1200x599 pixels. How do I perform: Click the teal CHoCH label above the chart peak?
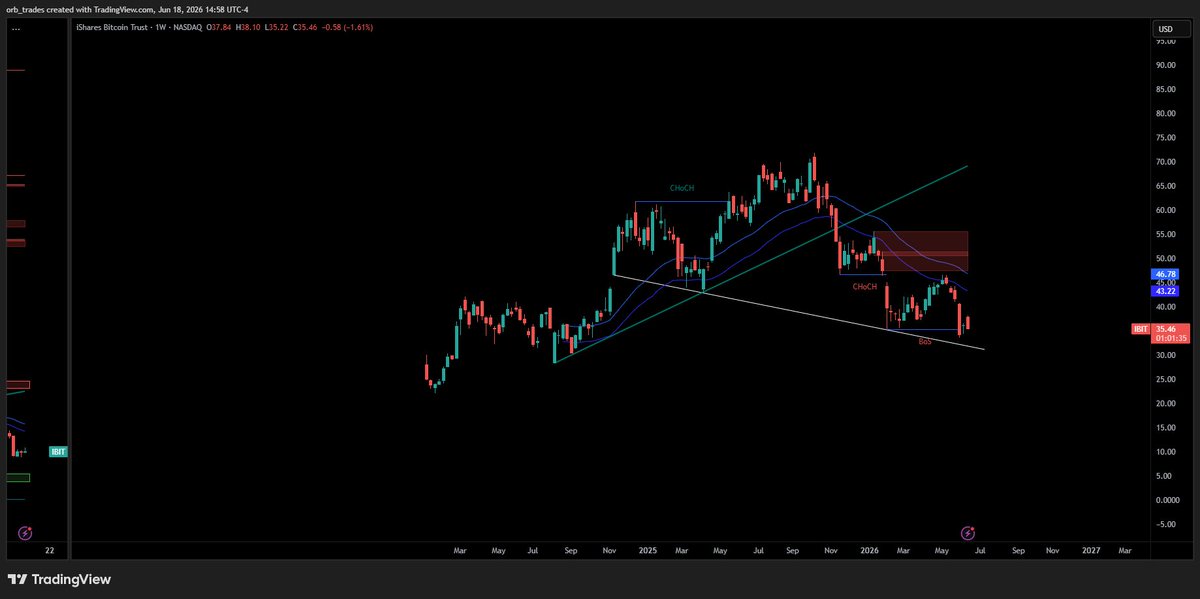tap(682, 188)
